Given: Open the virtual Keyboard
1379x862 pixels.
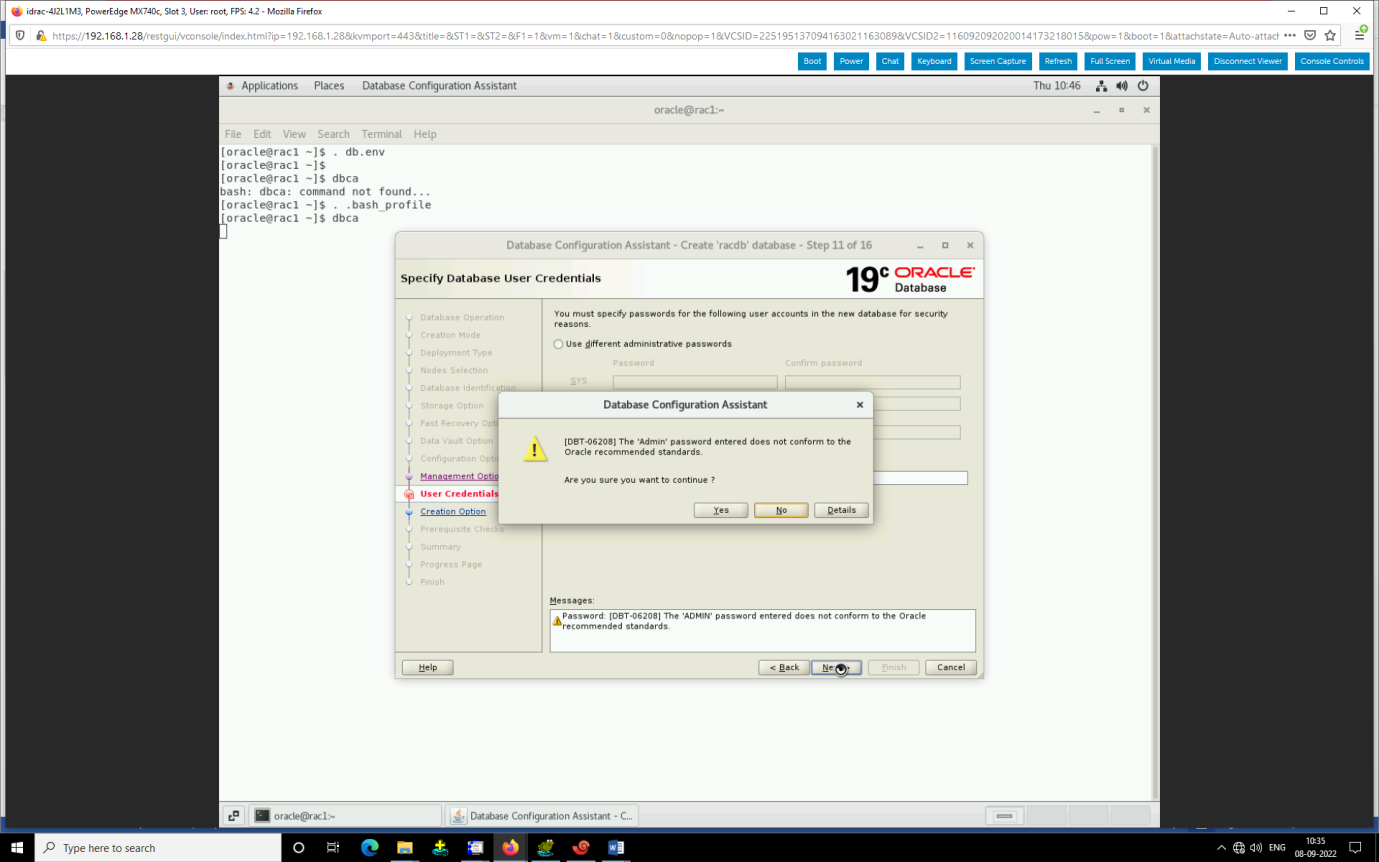Looking at the screenshot, I should pos(934,61).
